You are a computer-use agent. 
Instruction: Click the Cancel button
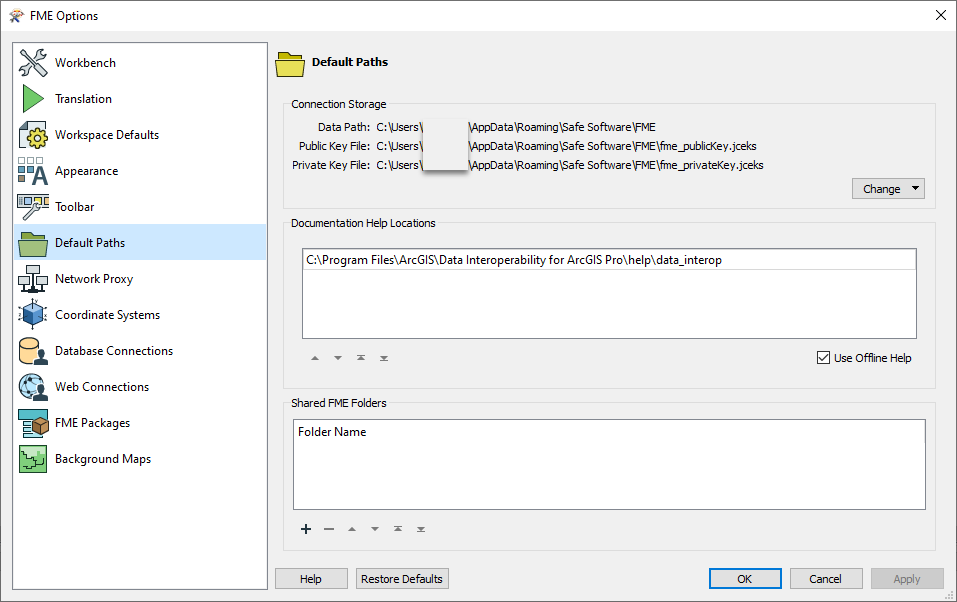tap(825, 579)
